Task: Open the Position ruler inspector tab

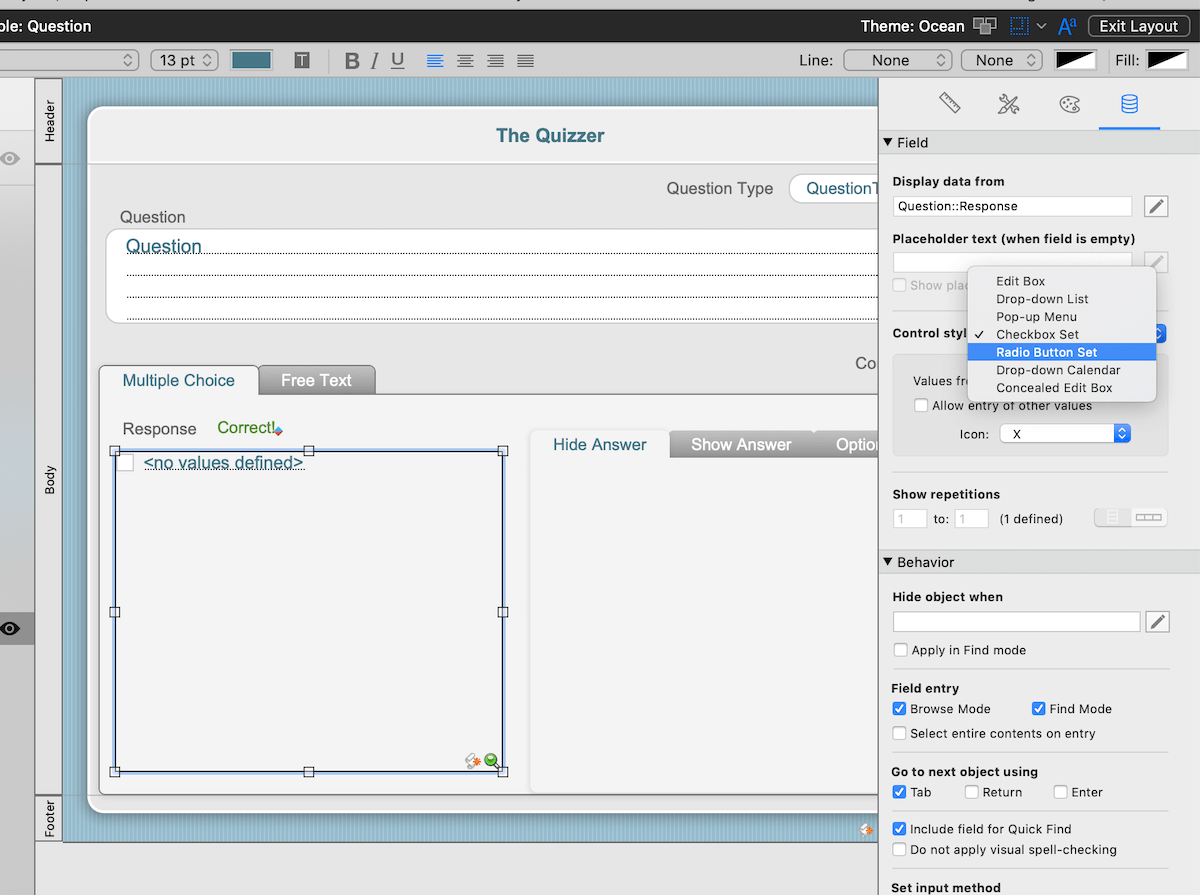Action: click(949, 104)
